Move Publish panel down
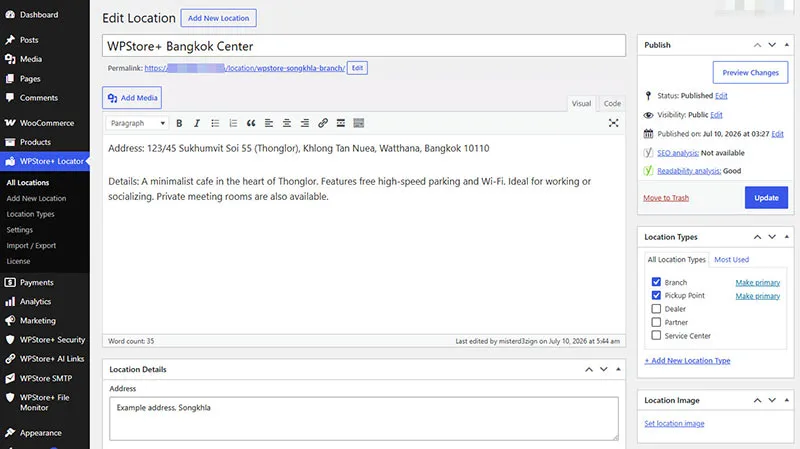The height and width of the screenshot is (449, 800). point(772,45)
